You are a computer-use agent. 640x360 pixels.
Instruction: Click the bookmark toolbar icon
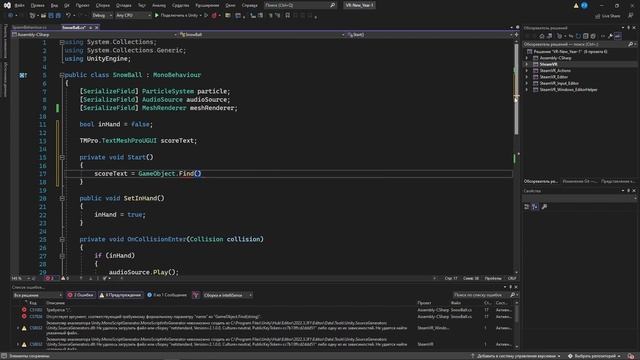click(x=287, y=16)
